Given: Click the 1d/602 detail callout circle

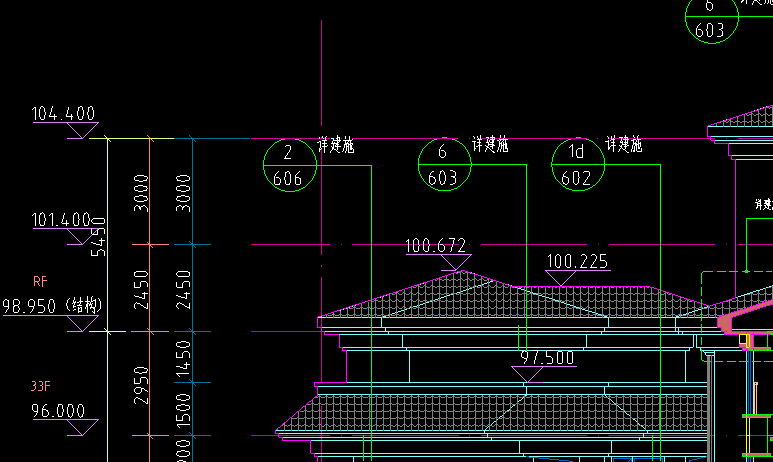Looking at the screenshot, I should (x=578, y=164).
